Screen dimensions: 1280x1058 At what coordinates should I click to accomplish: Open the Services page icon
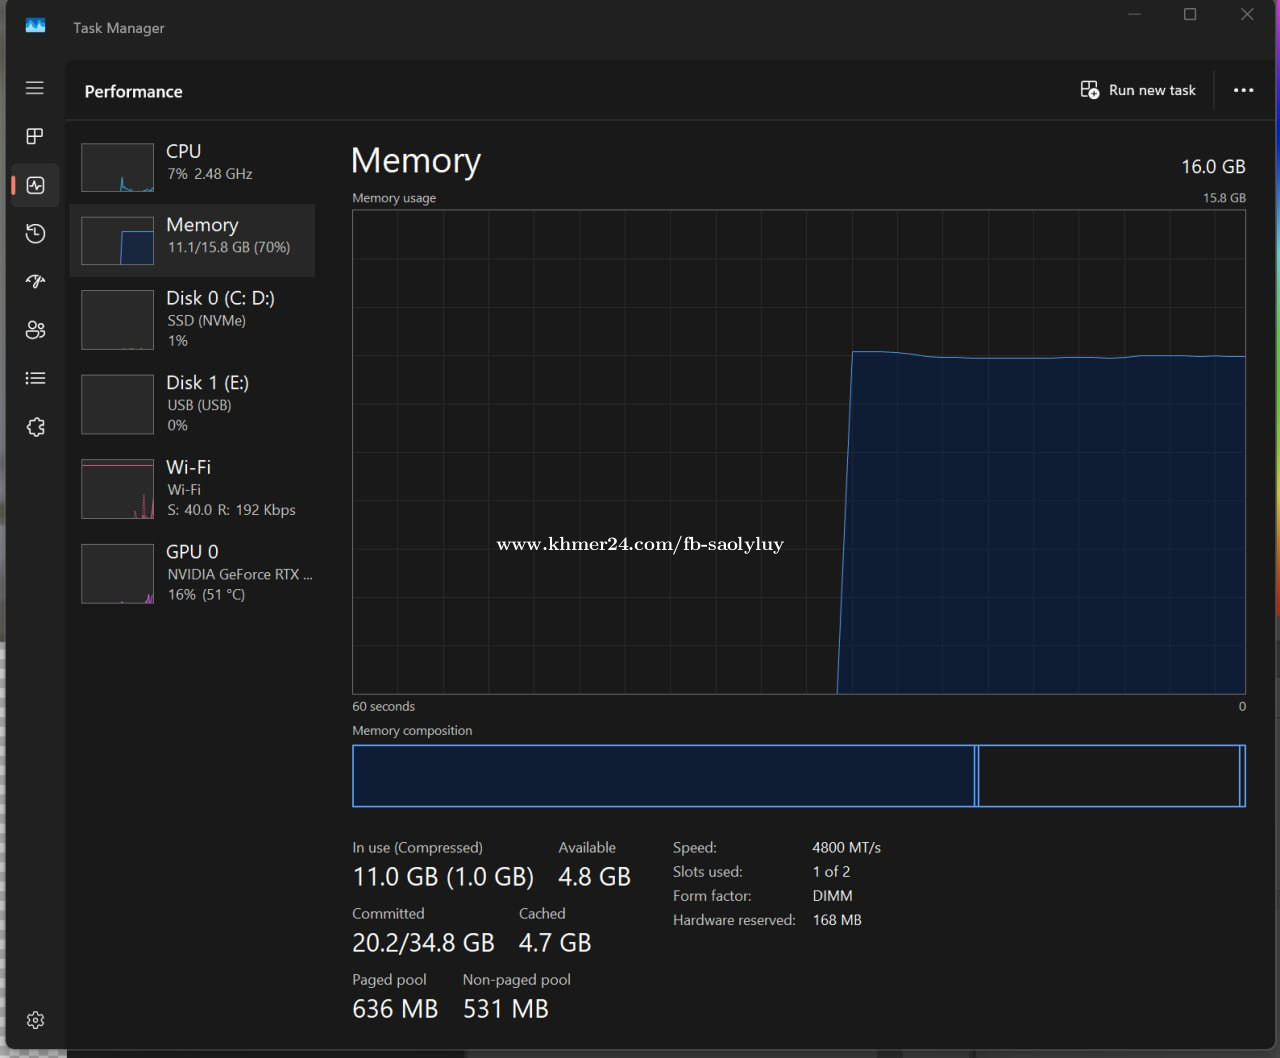pyautogui.click(x=35, y=427)
